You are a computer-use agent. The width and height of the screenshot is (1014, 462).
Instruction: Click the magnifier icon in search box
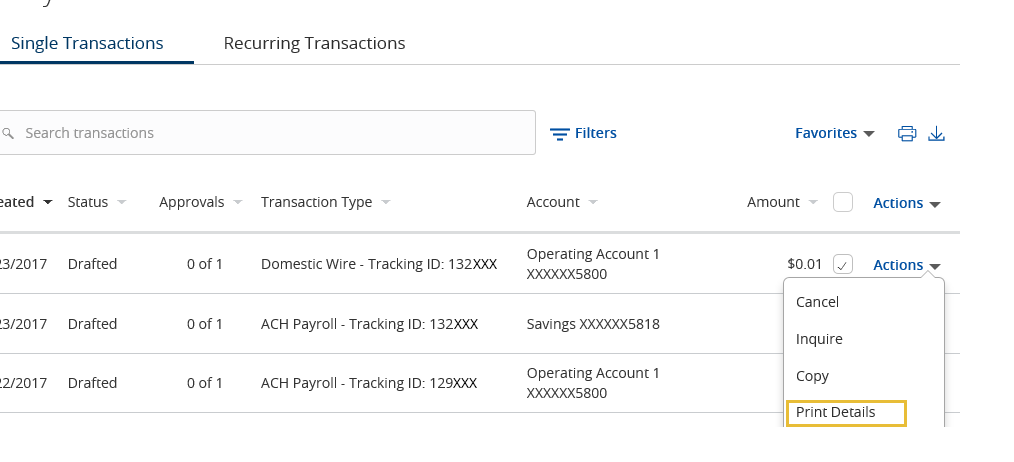coord(8,133)
